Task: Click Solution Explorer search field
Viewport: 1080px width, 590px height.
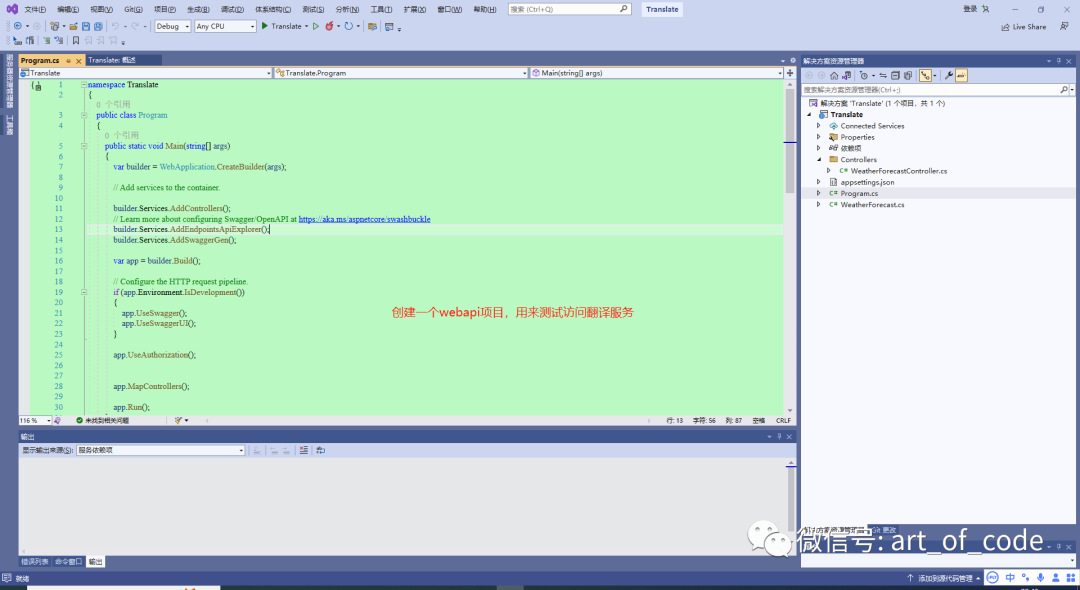Action: pyautogui.click(x=931, y=89)
